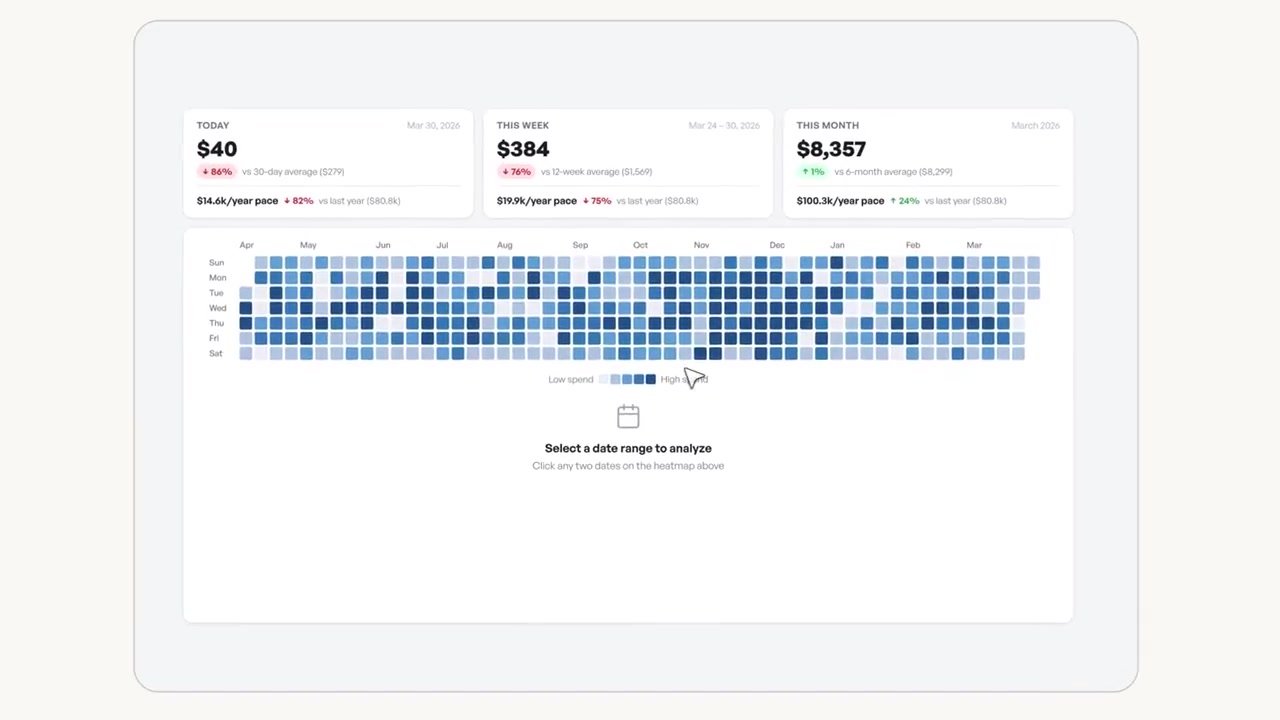The height and width of the screenshot is (720, 1280).
Task: Click 'vs 12-week average ($1,569)' text
Action: point(597,172)
